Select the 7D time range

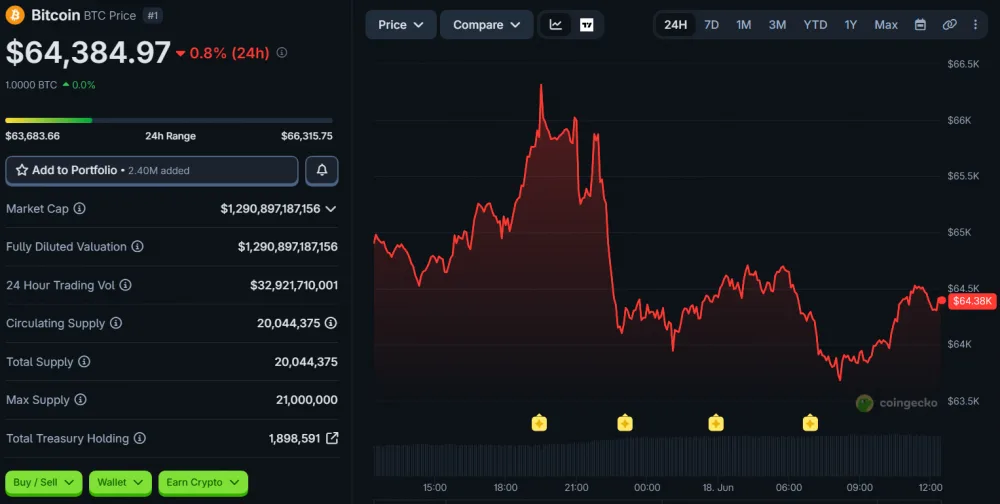(x=712, y=25)
